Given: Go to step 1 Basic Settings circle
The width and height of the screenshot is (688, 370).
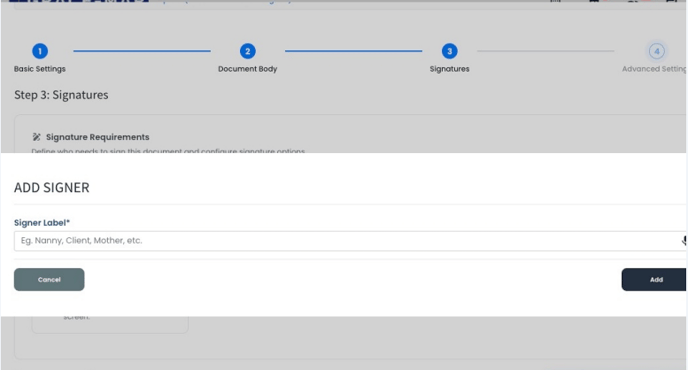Looking at the screenshot, I should tap(40, 51).
